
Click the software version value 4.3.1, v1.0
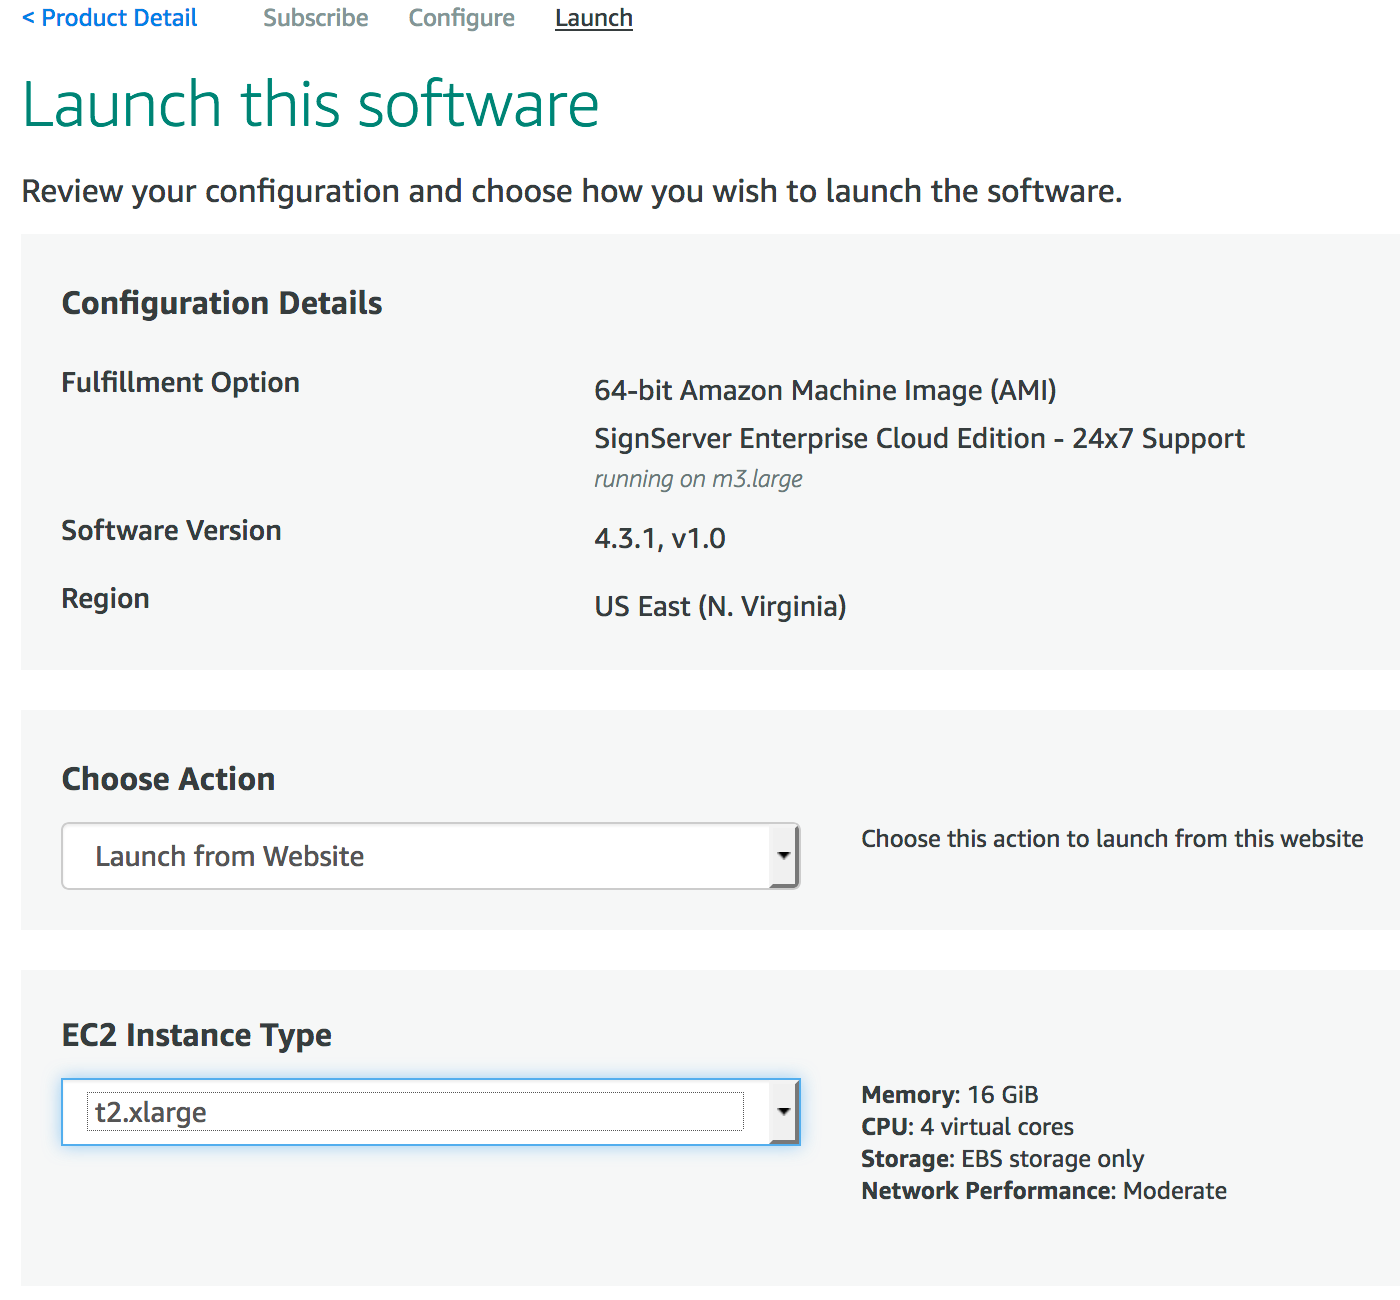click(x=660, y=538)
